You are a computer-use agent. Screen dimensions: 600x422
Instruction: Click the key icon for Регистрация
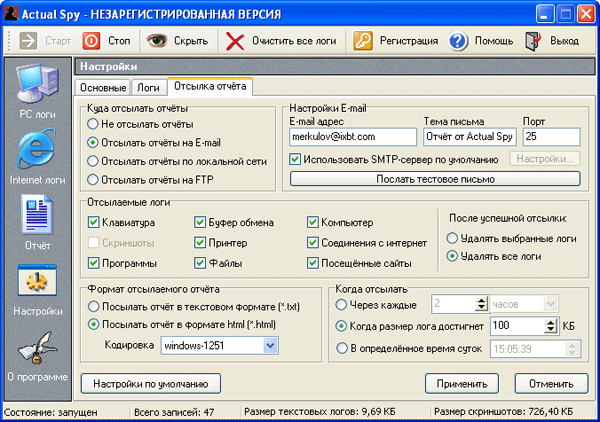coord(362,41)
